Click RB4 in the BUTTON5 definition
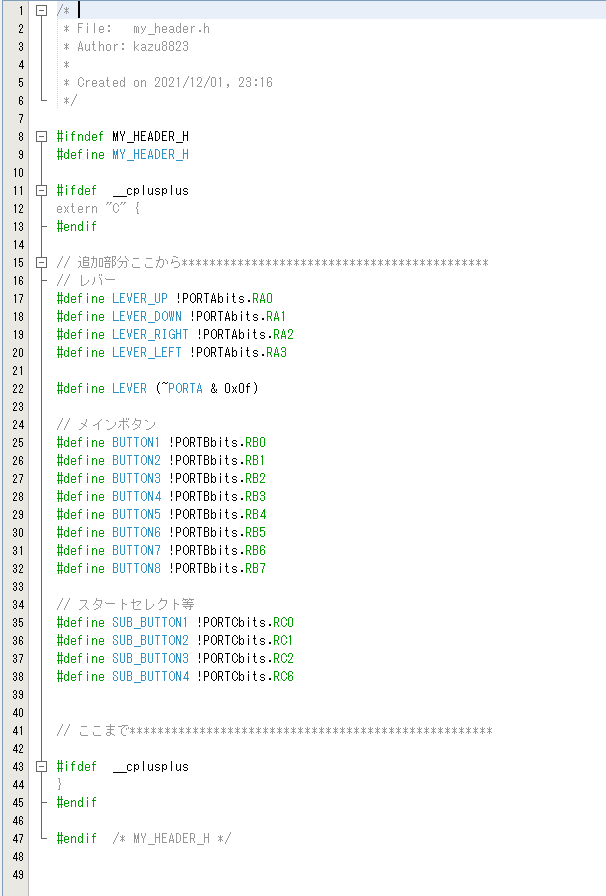The height and width of the screenshot is (896, 606). click(256, 514)
